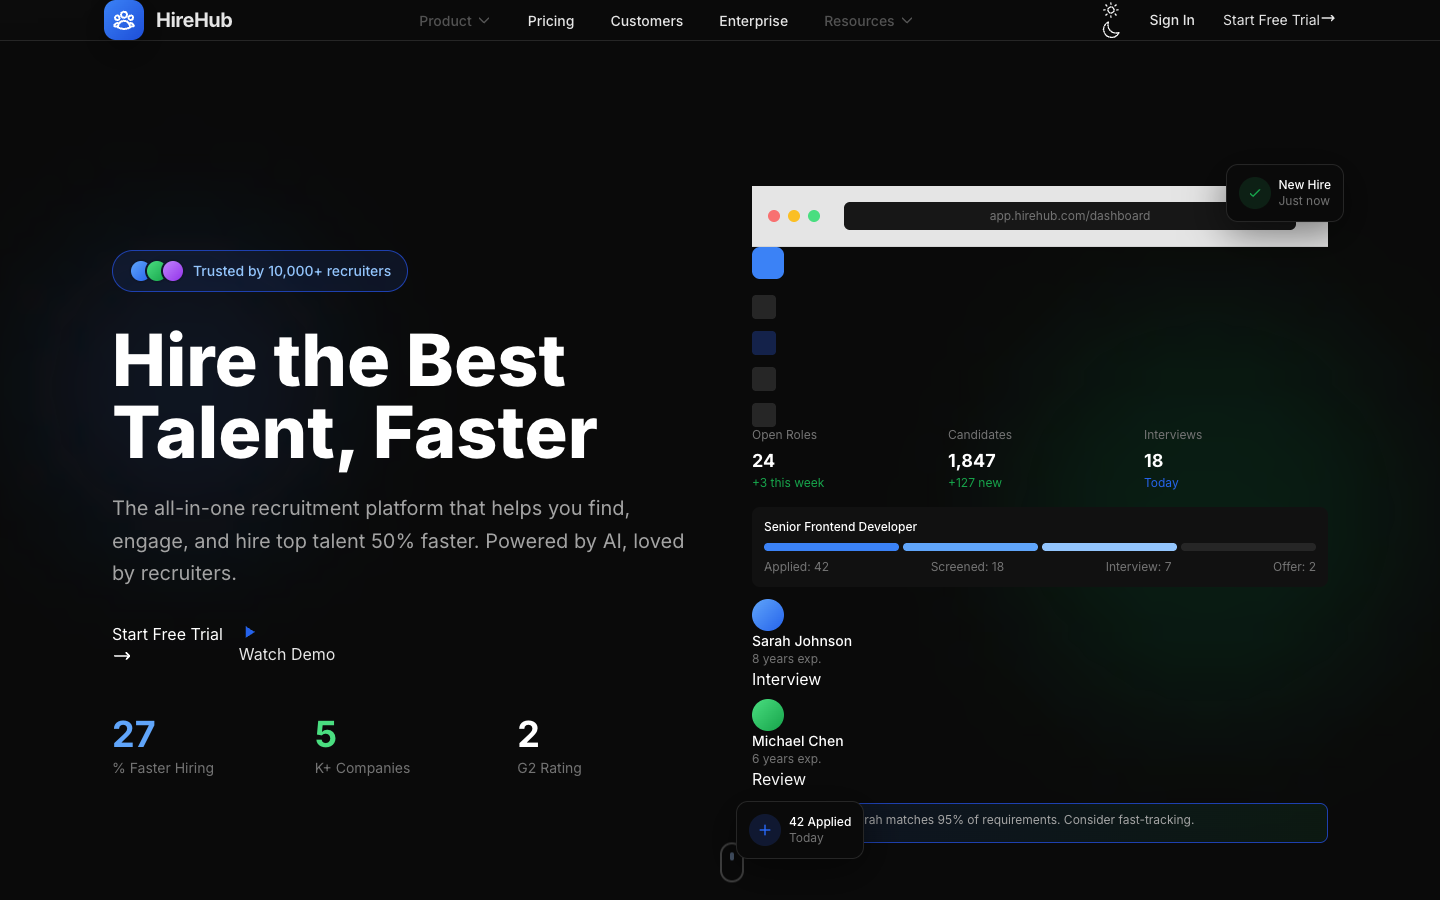Click the green checkmark on New Hire notification
This screenshot has width=1440, height=900.
pyautogui.click(x=1254, y=192)
